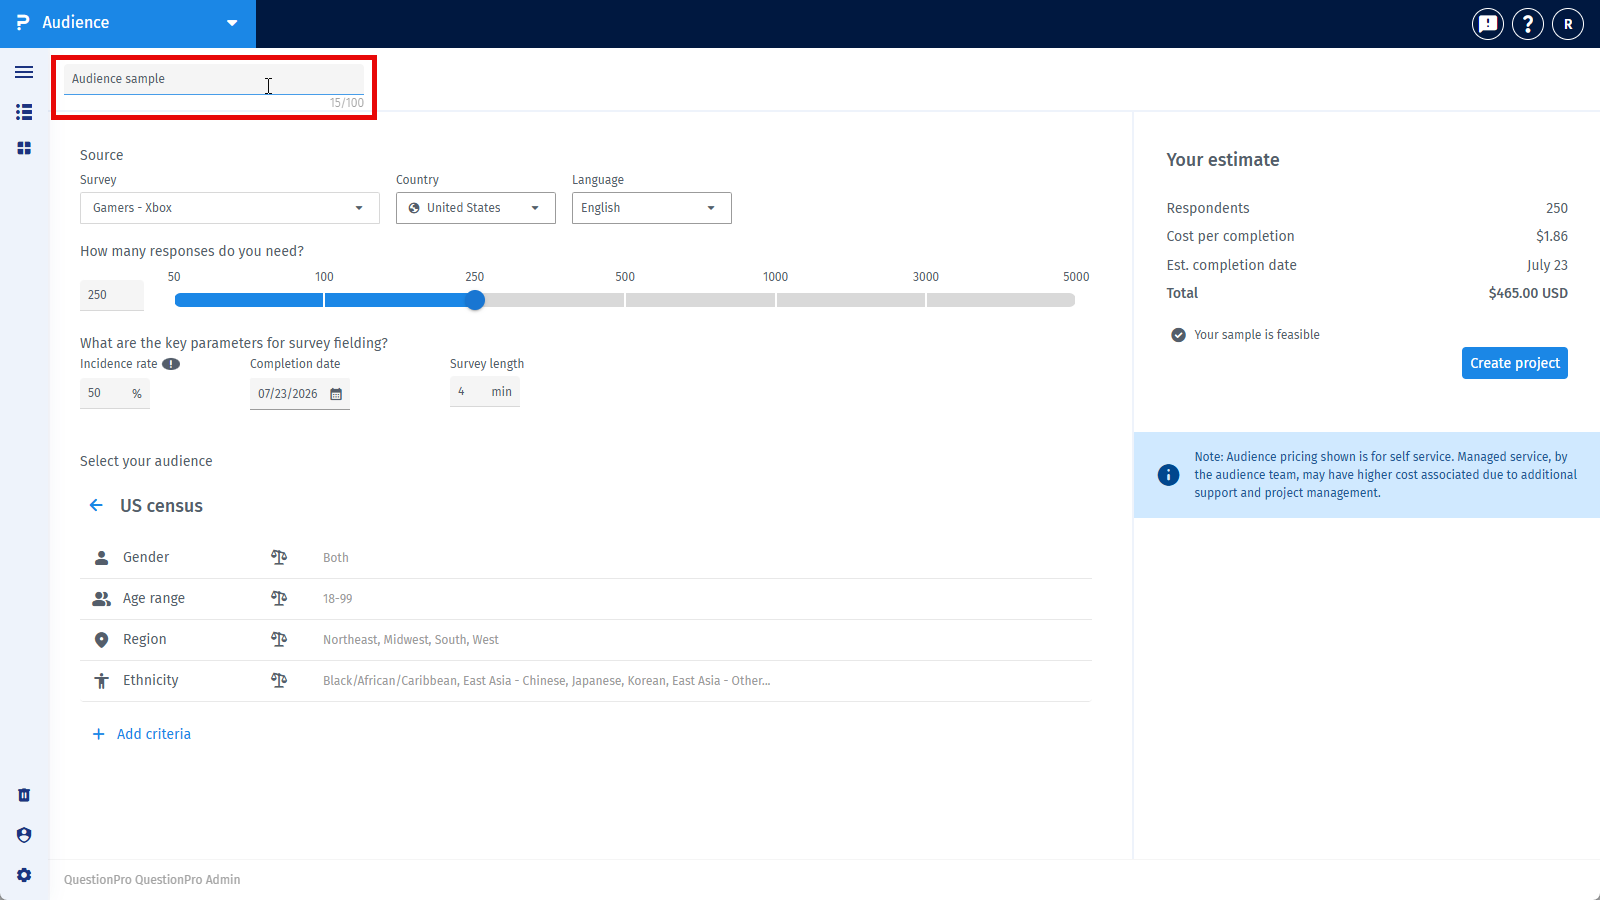Open the trash sidebar icon

pos(24,795)
